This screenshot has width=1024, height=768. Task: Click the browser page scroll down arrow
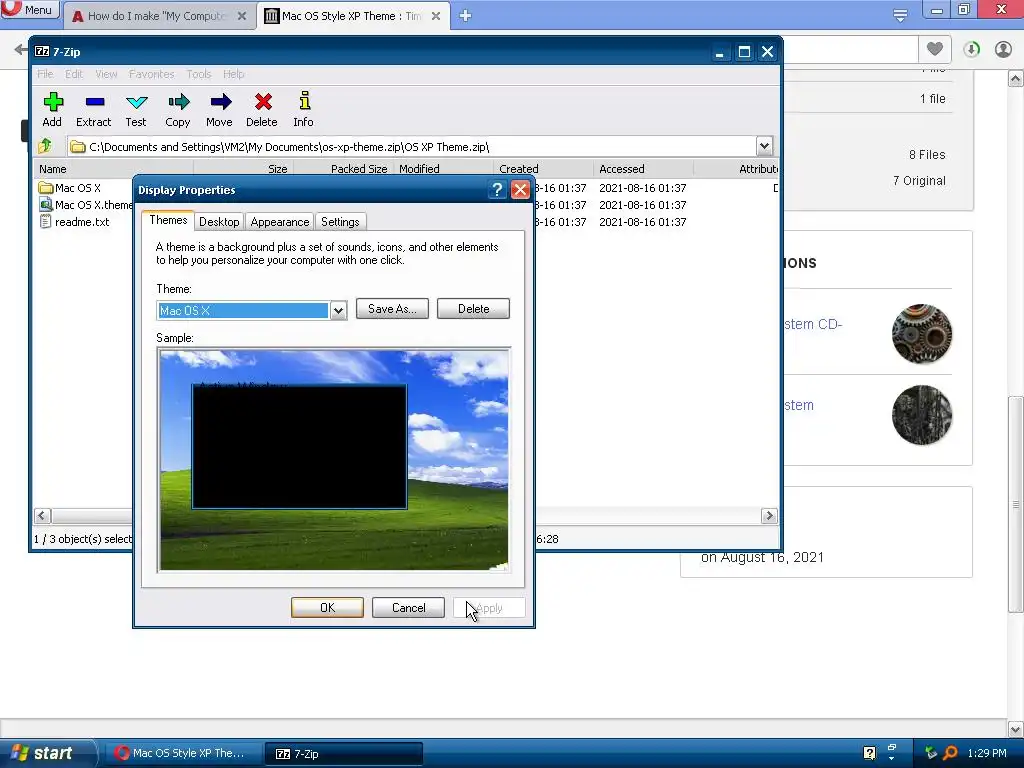pos(1016,728)
